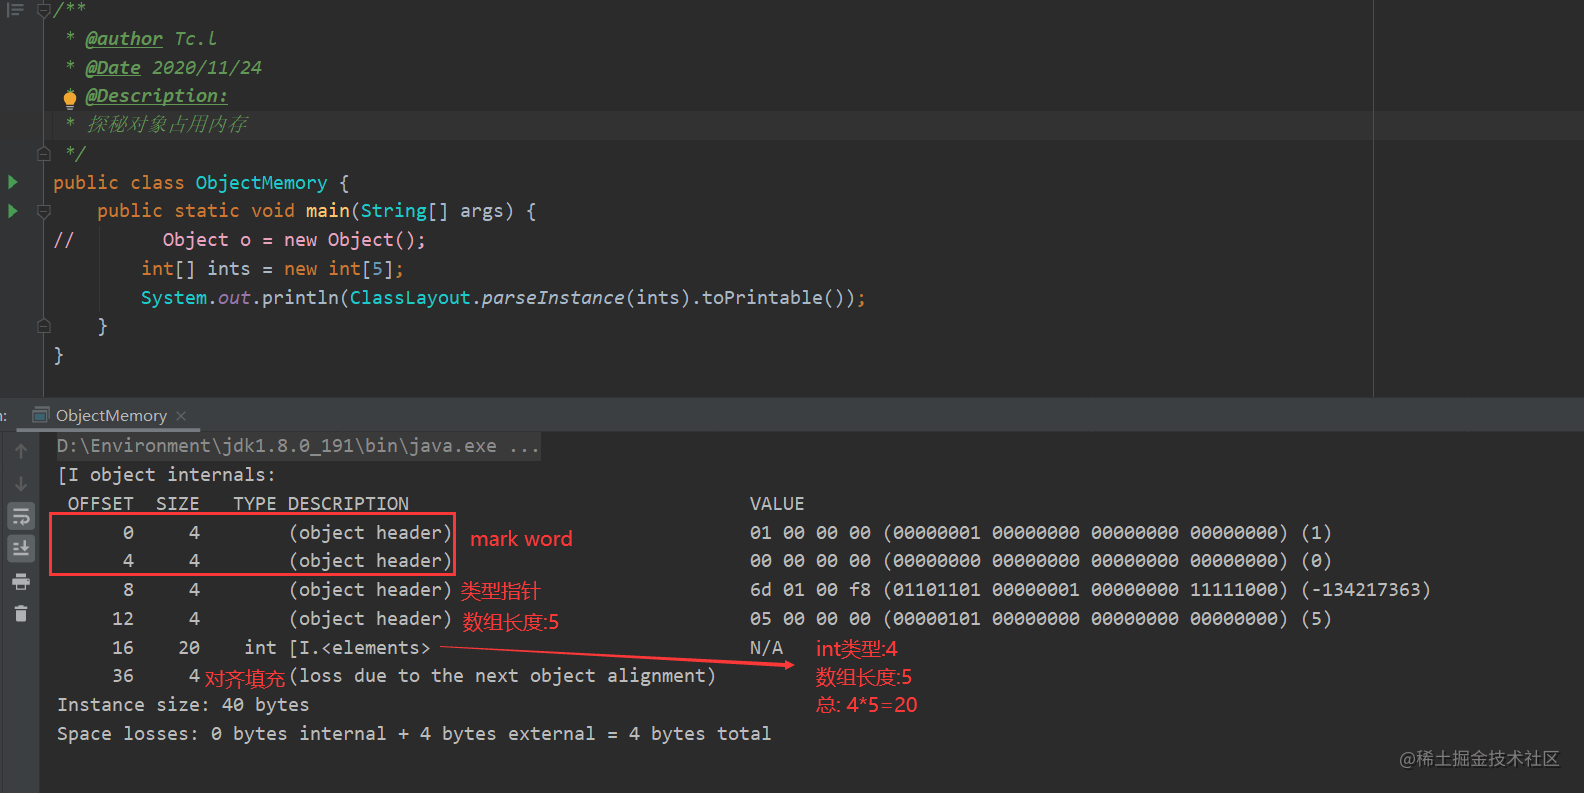Place the cursor on the main method name
The image size is (1584, 793).
(x=328, y=211)
